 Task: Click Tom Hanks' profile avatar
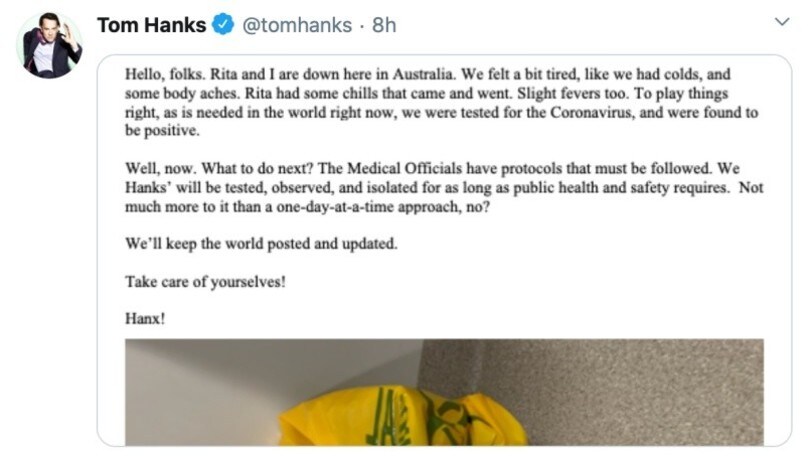[x=49, y=46]
